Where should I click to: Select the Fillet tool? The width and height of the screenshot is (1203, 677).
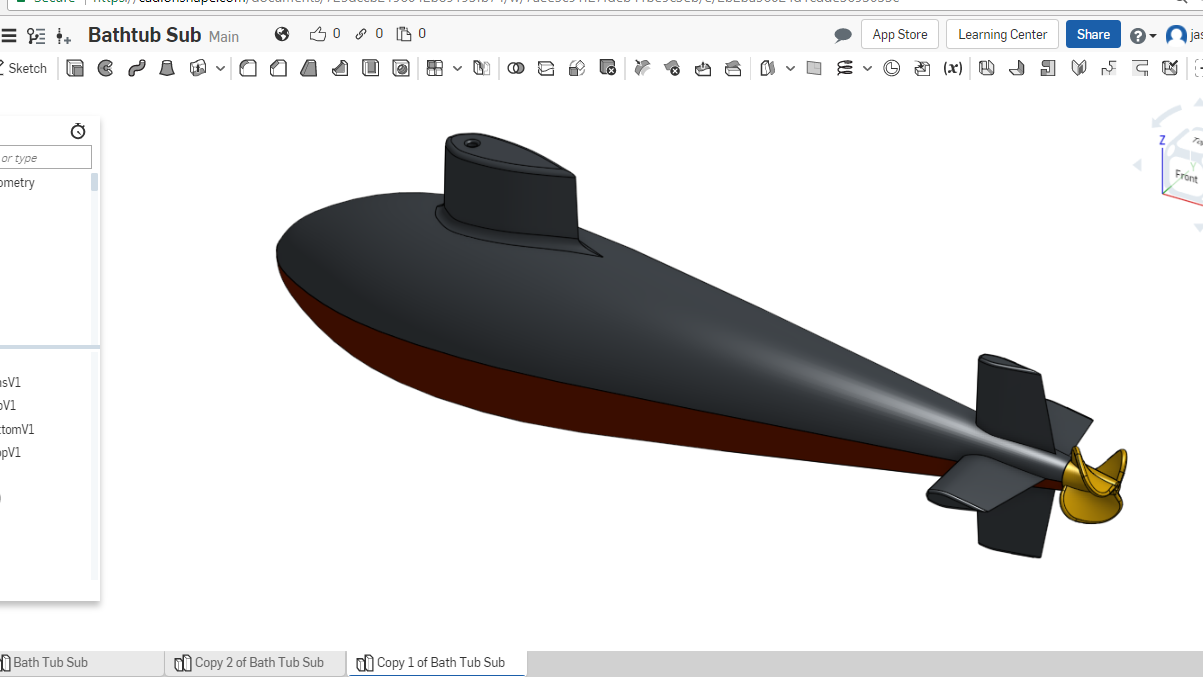point(248,69)
